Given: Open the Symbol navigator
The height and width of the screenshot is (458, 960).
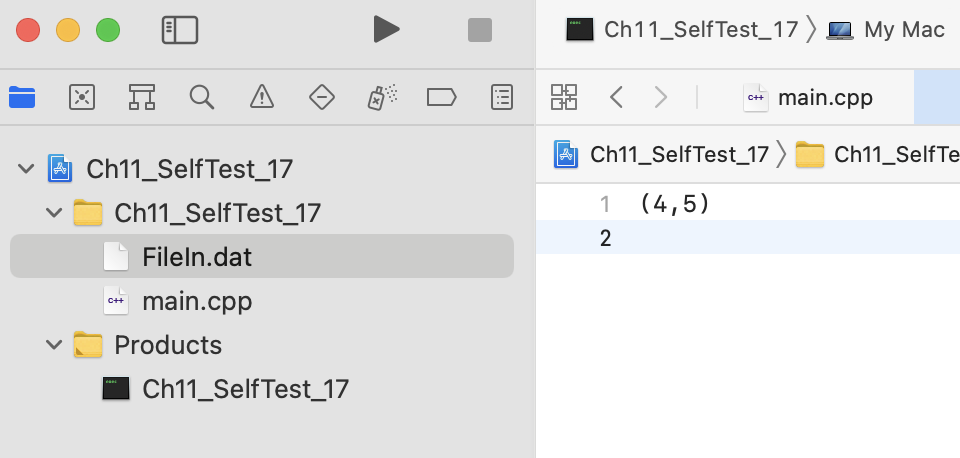Looking at the screenshot, I should click(142, 97).
